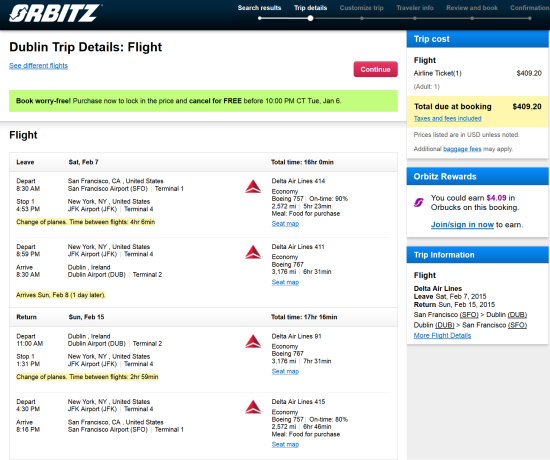Viewport: 550px width, 460px height.
Task: View Seat map for Delta 415
Action: [285, 444]
